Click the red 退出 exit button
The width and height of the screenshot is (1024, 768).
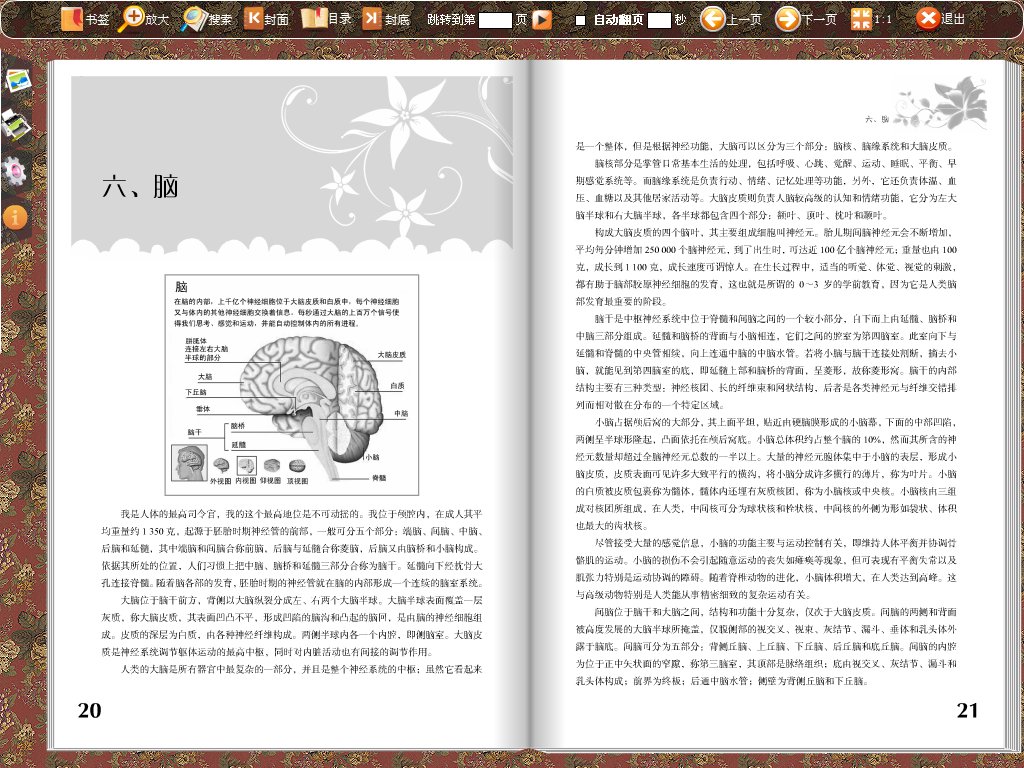pyautogui.click(x=940, y=19)
